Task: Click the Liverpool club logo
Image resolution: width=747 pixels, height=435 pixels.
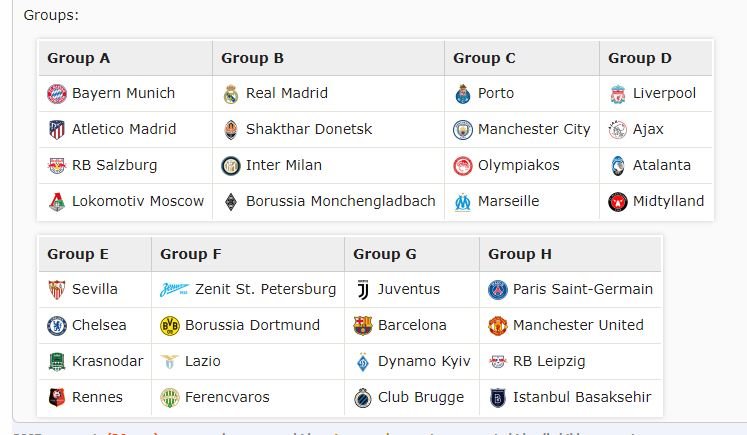Action: click(617, 94)
